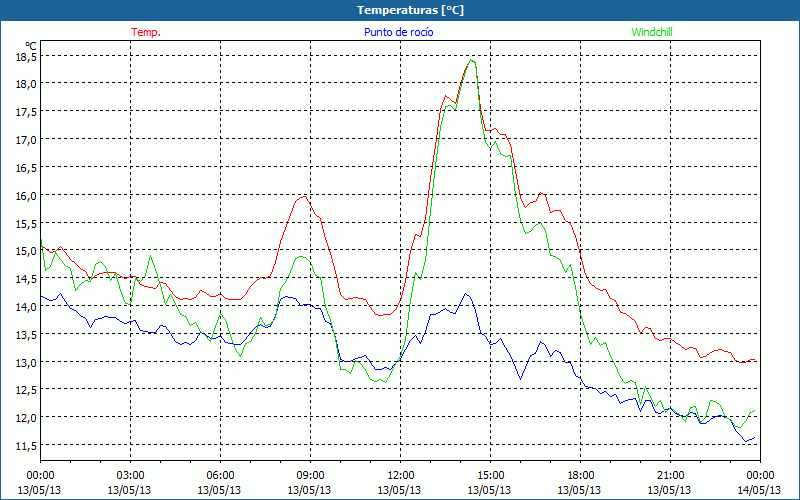
Task: Click the 12,0 y-axis value
Action: [25, 418]
